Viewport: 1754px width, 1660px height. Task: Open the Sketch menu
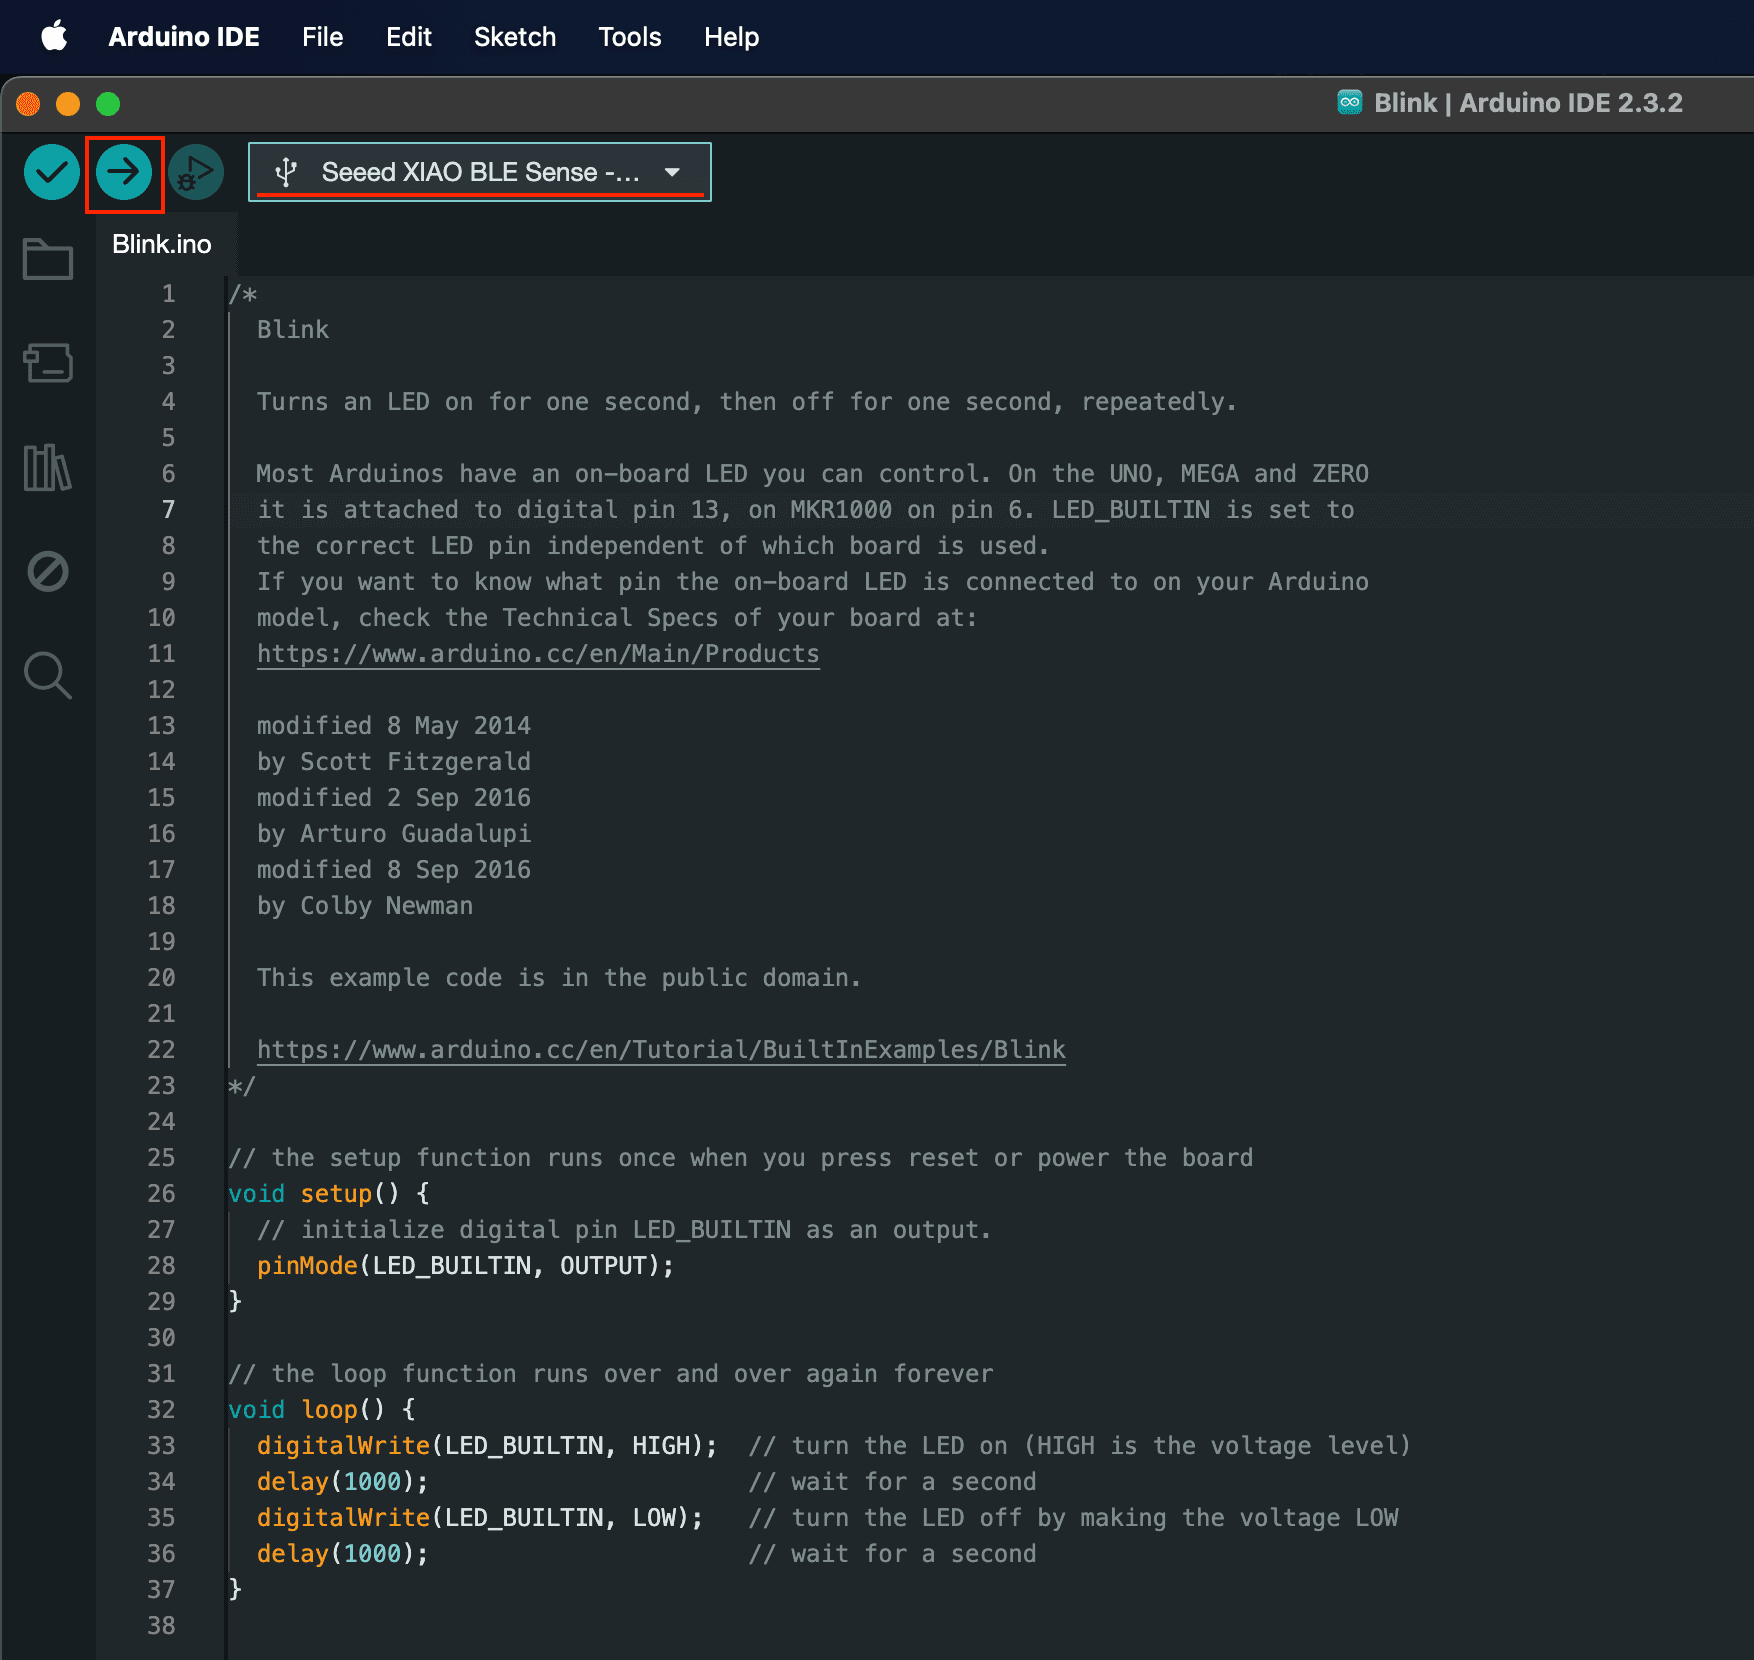515,37
